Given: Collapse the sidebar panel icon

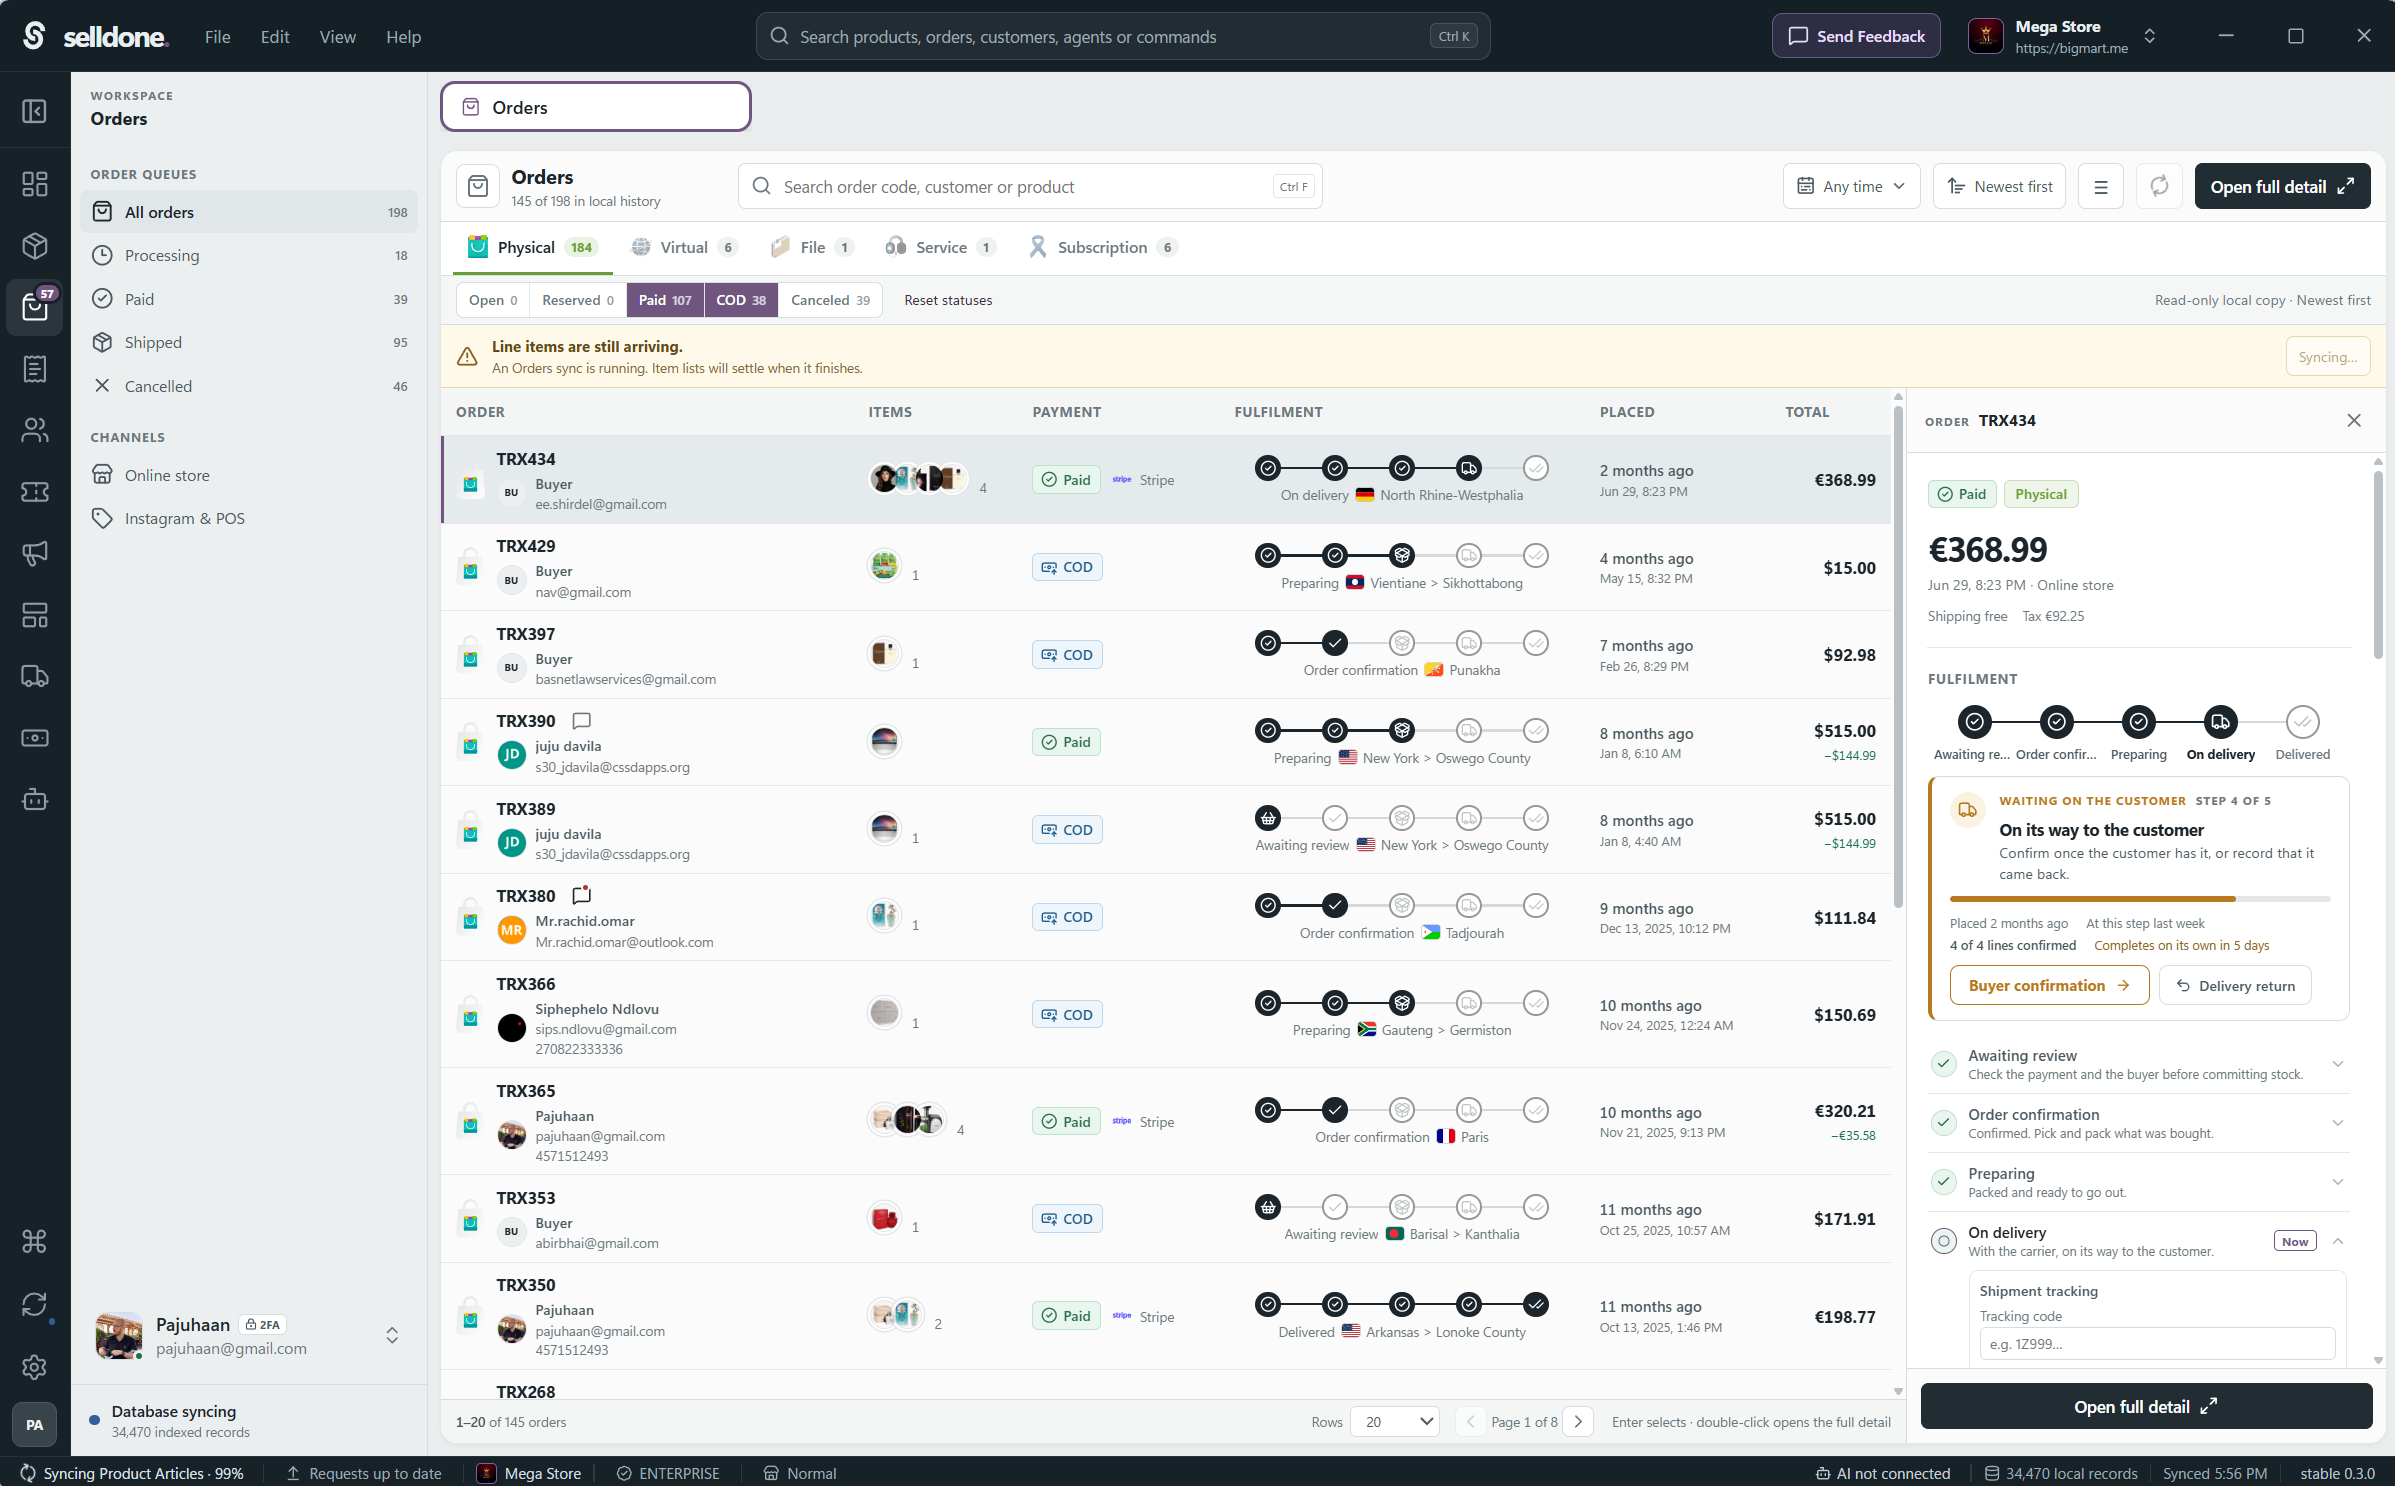Looking at the screenshot, I should click(x=35, y=111).
